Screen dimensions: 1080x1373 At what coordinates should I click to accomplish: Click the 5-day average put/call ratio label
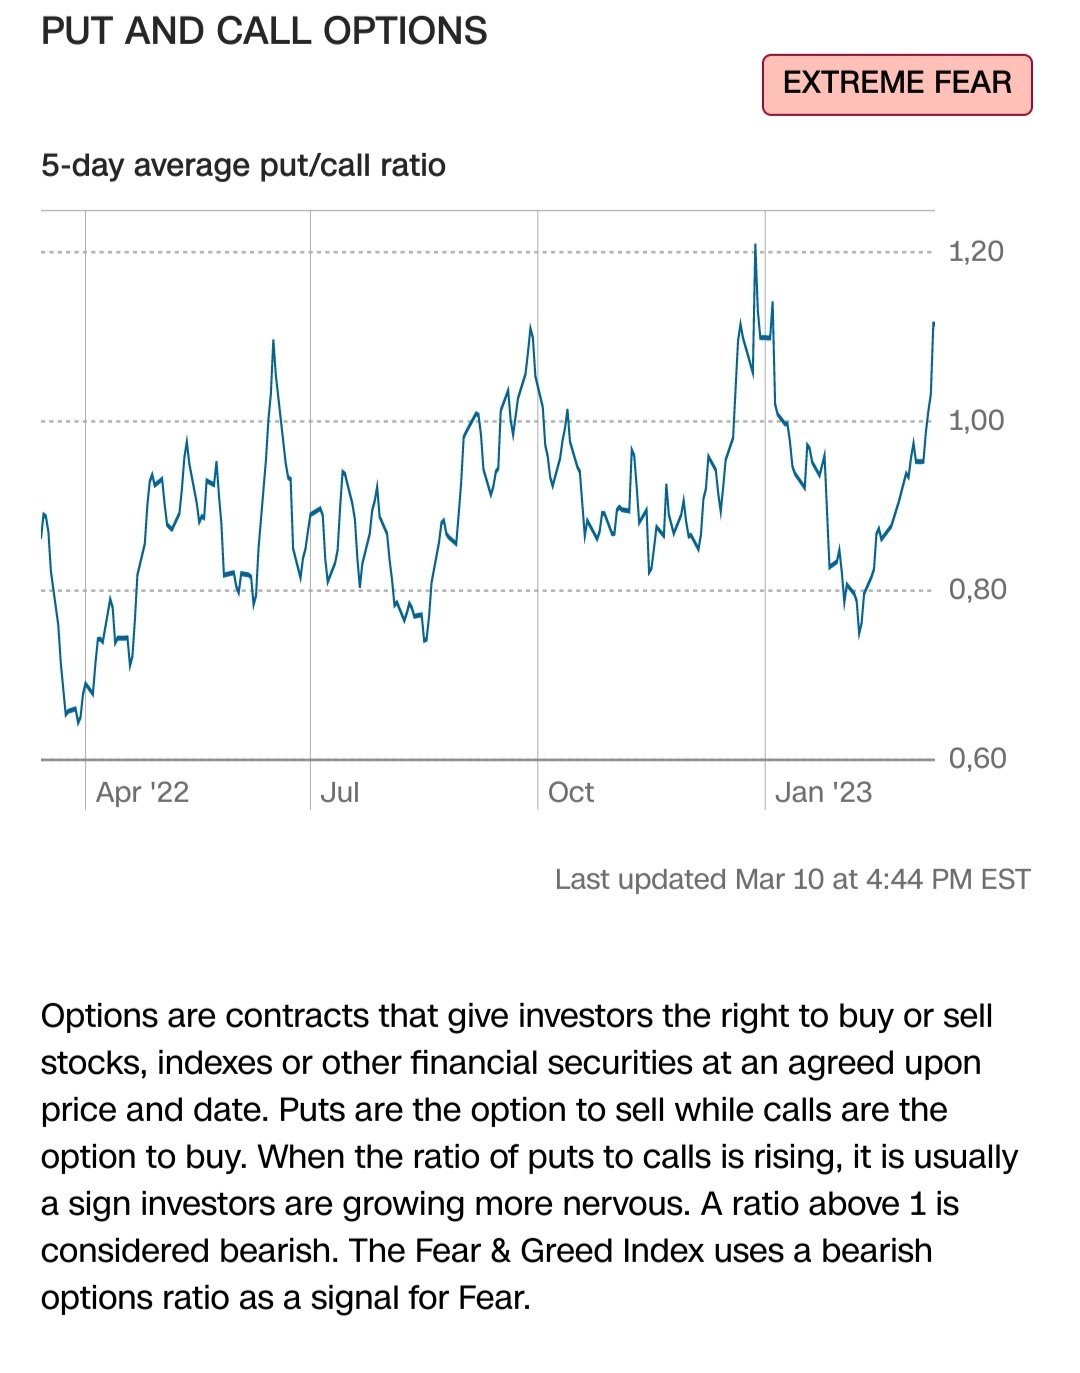pos(243,165)
